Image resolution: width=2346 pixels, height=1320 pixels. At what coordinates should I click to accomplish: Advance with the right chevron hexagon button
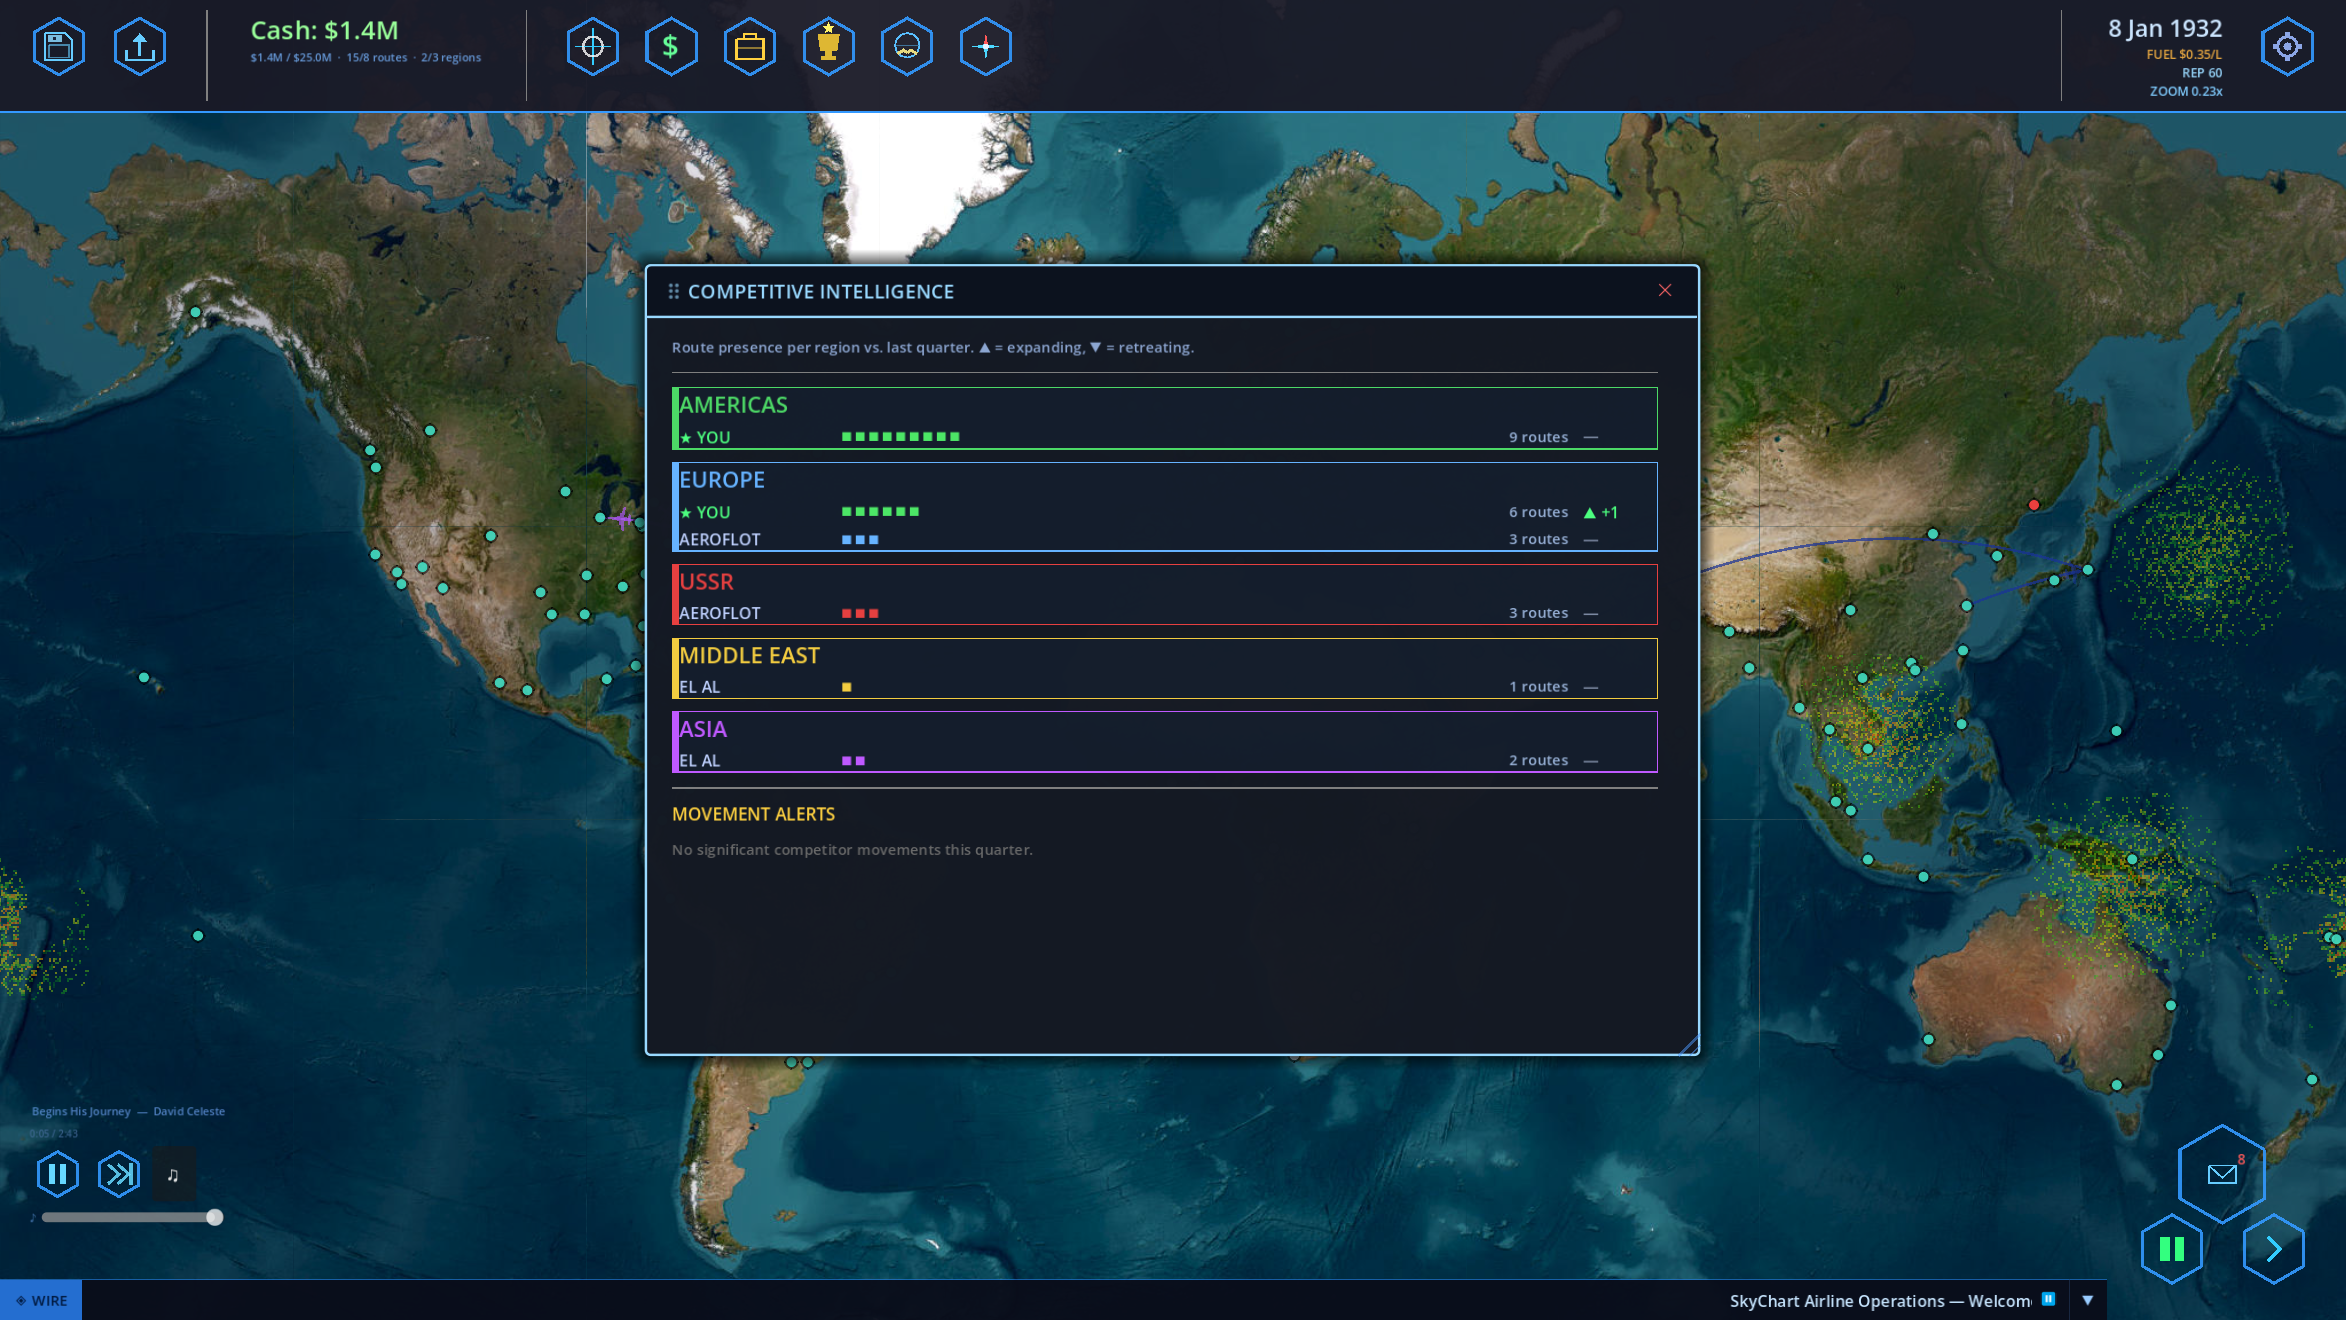pos(2273,1248)
